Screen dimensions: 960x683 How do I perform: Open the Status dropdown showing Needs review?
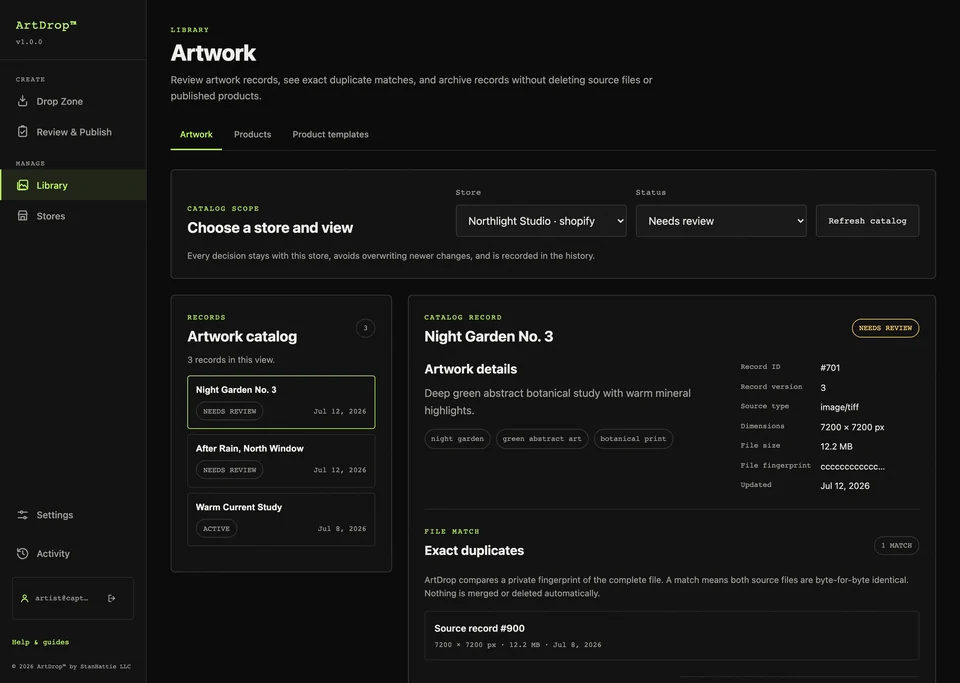click(x=721, y=221)
